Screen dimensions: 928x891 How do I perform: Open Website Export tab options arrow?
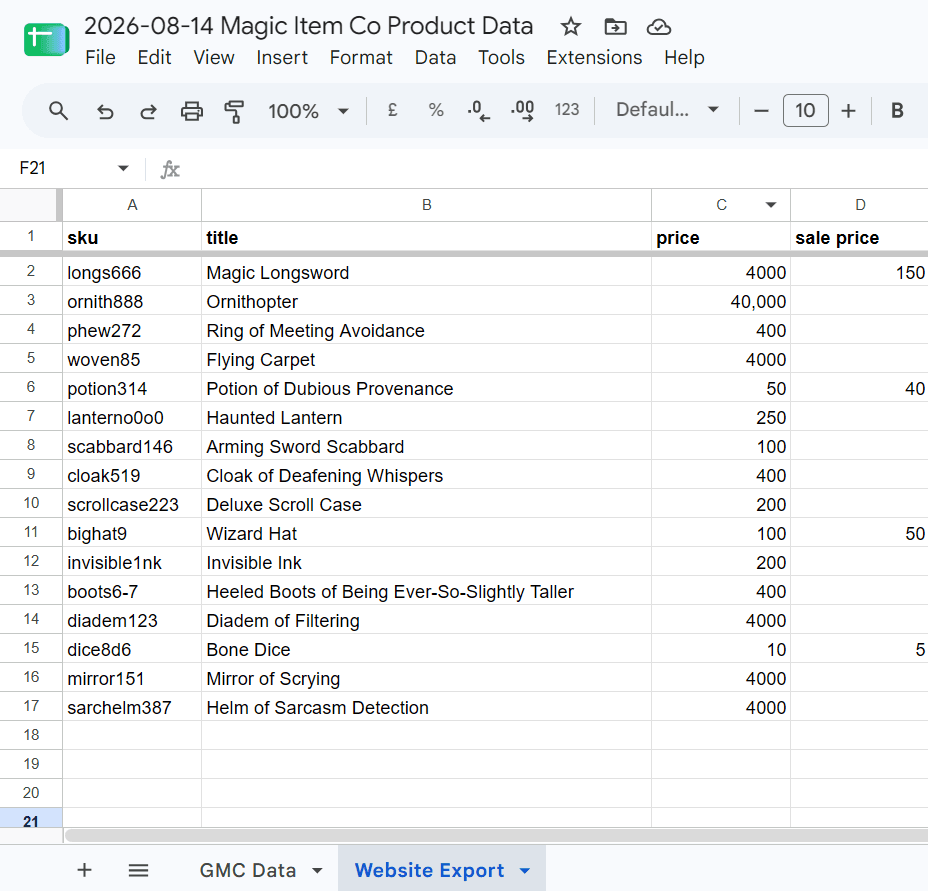tap(524, 870)
